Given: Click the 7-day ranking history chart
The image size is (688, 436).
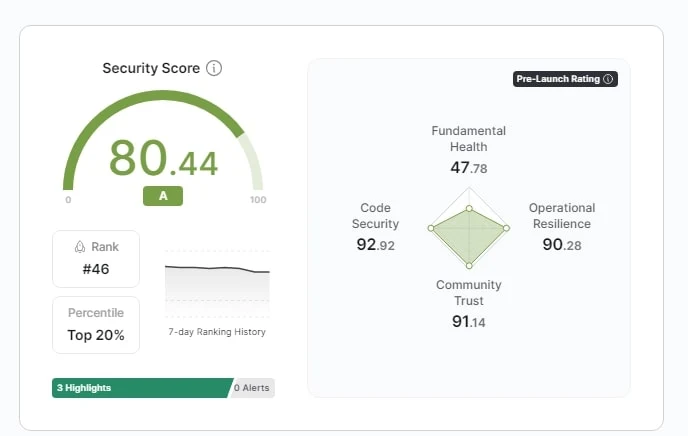Looking at the screenshot, I should (217, 284).
